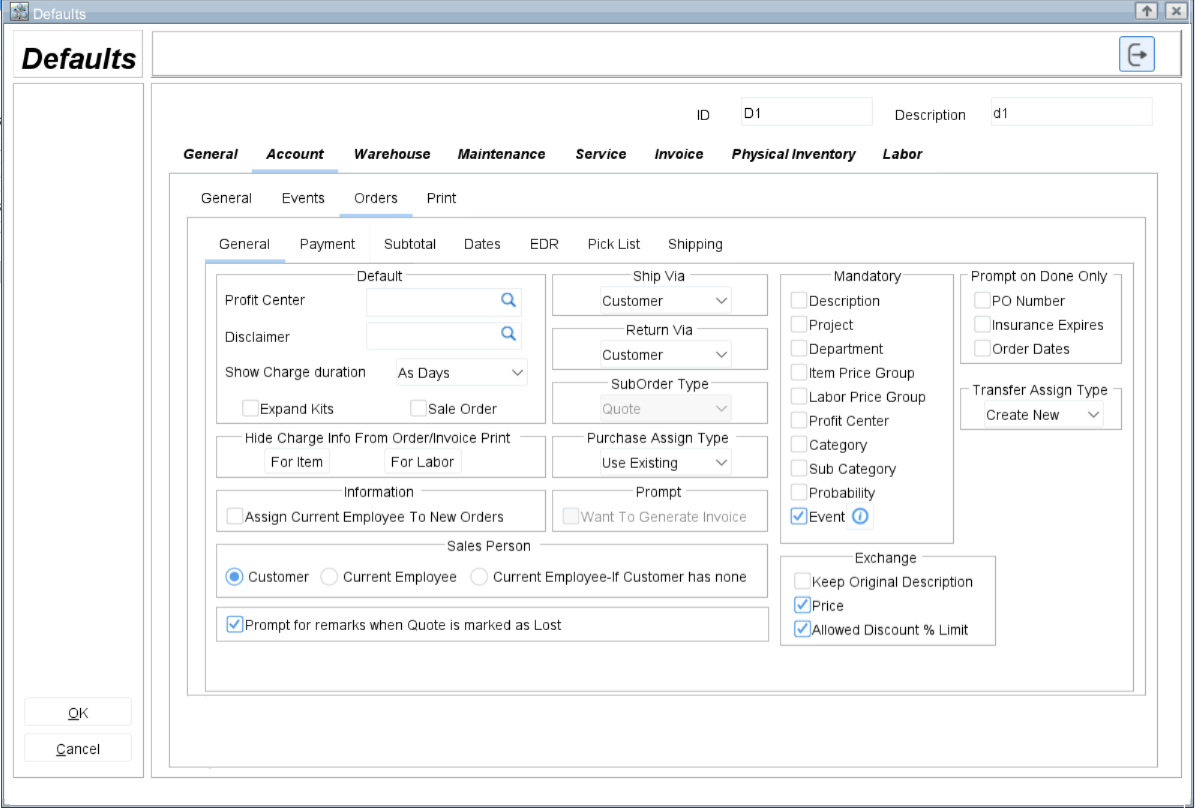Click the Disclaimer lookup magnifier icon
The width and height of the screenshot is (1195, 808).
coord(508,334)
